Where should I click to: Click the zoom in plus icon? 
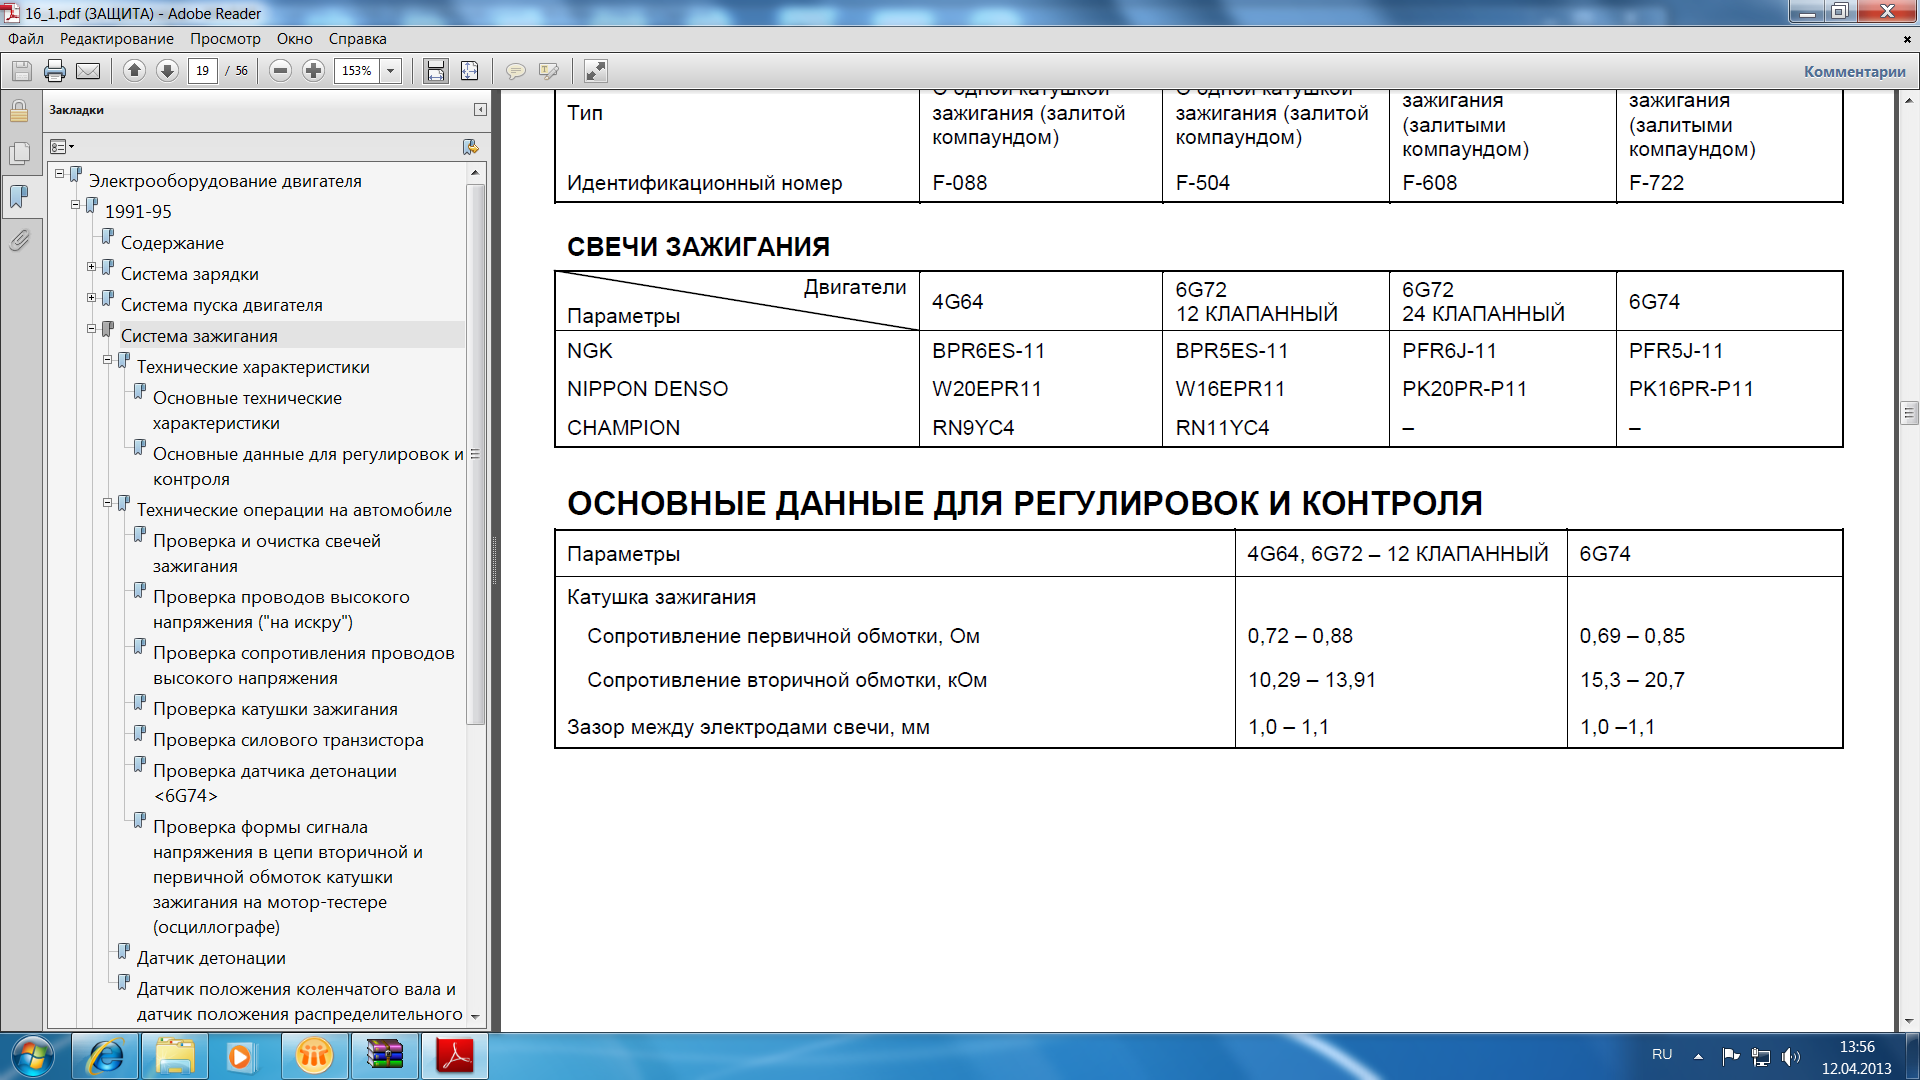point(313,71)
